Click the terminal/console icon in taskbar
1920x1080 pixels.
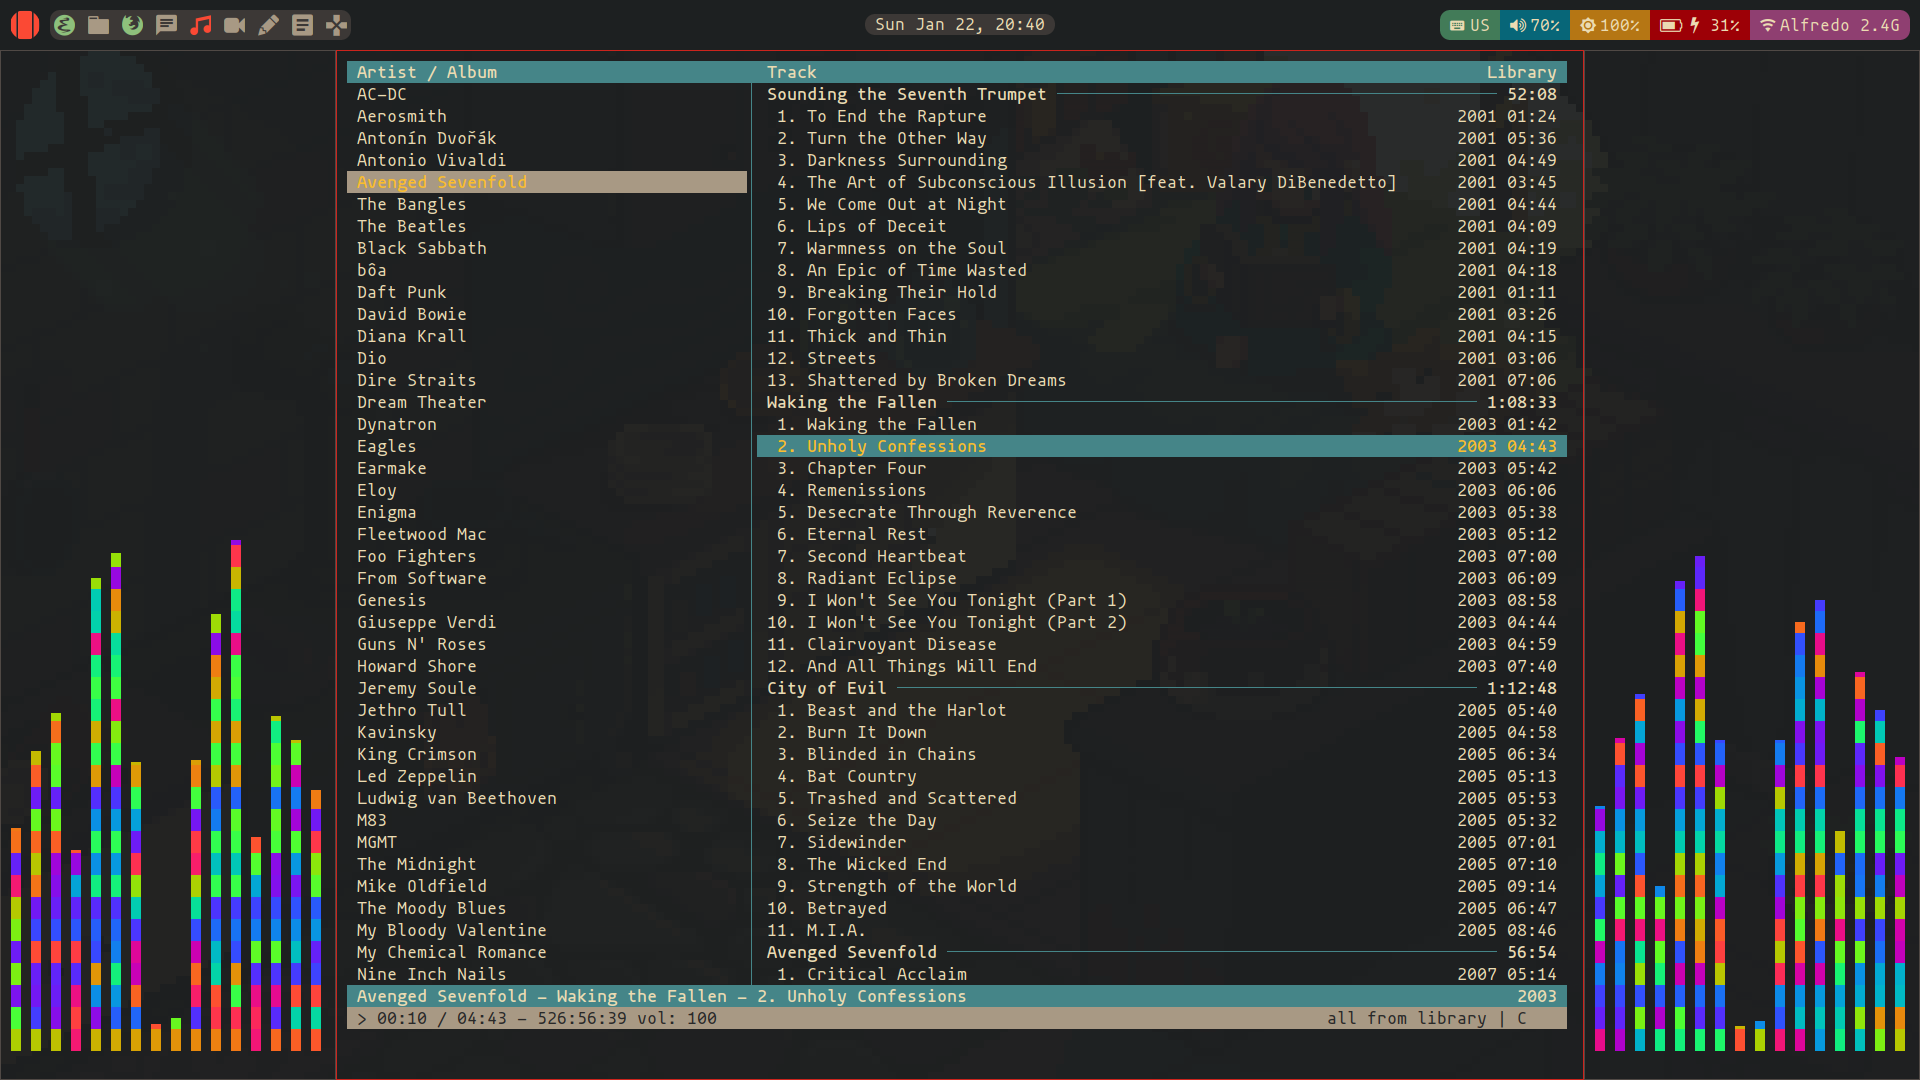[302, 24]
